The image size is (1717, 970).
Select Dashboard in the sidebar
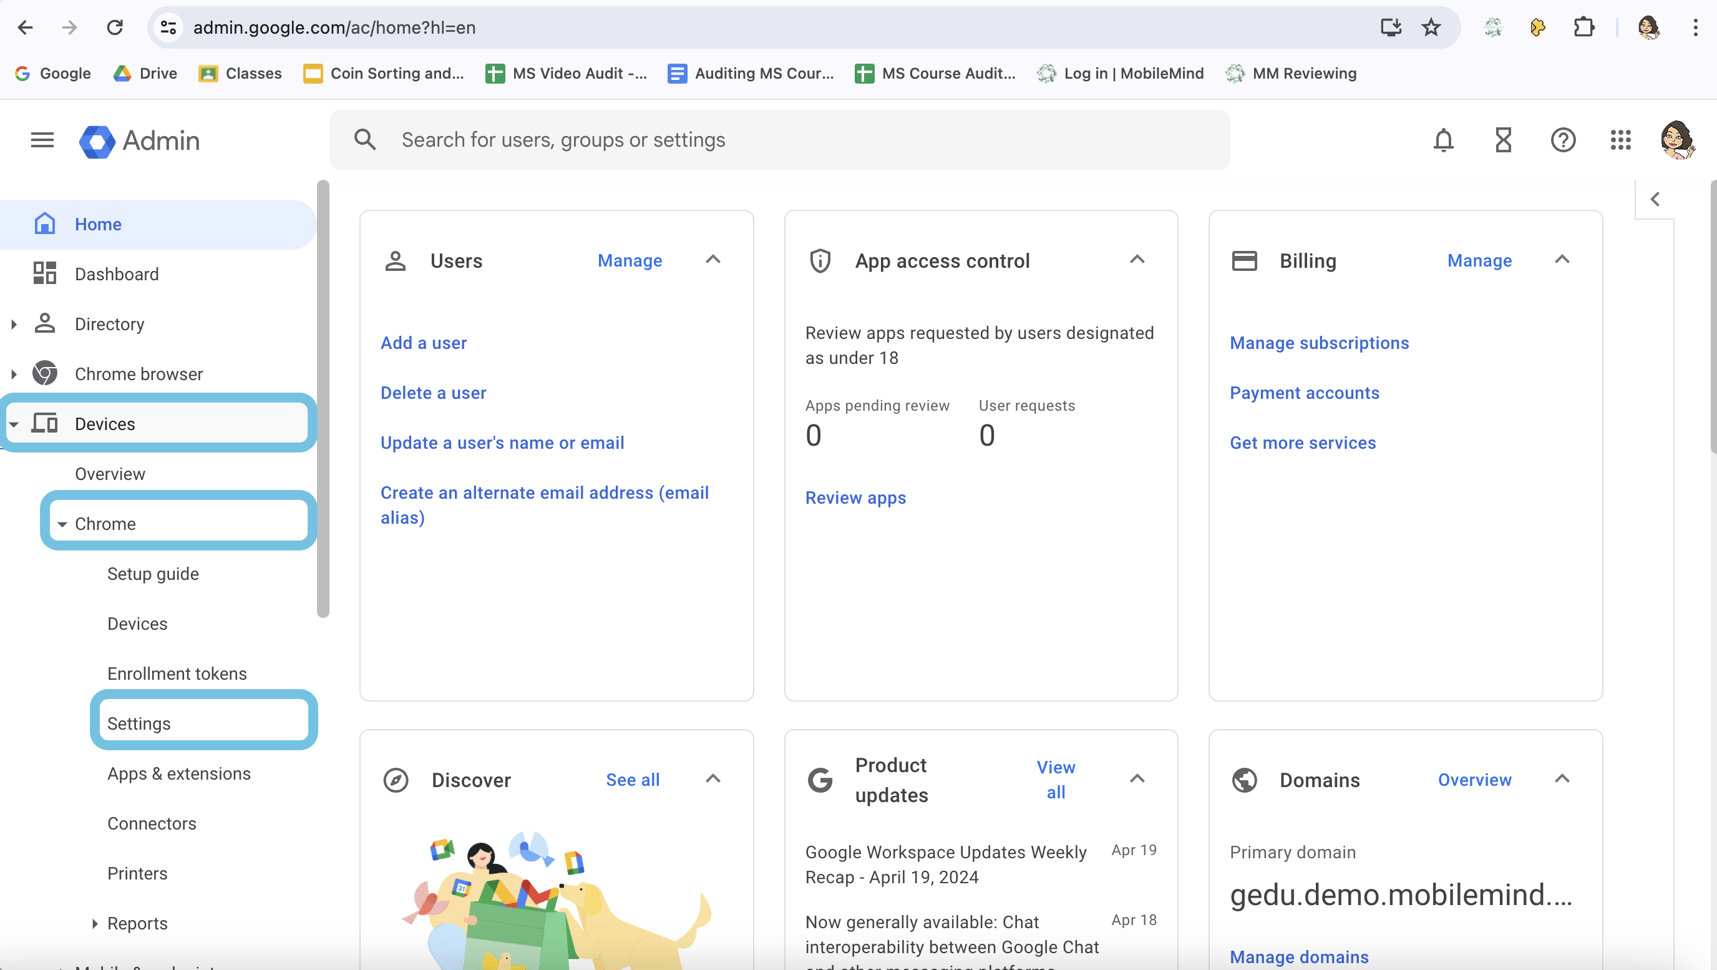pos(116,273)
